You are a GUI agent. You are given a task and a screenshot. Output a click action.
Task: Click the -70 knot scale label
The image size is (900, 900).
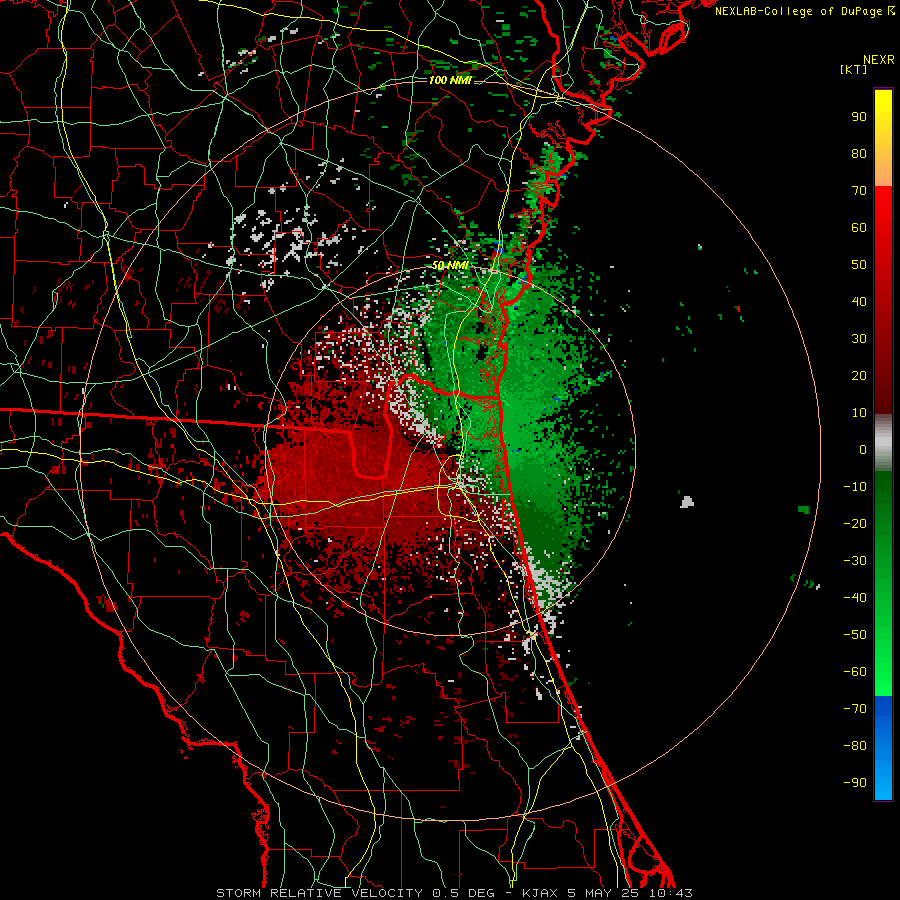[x=855, y=709]
